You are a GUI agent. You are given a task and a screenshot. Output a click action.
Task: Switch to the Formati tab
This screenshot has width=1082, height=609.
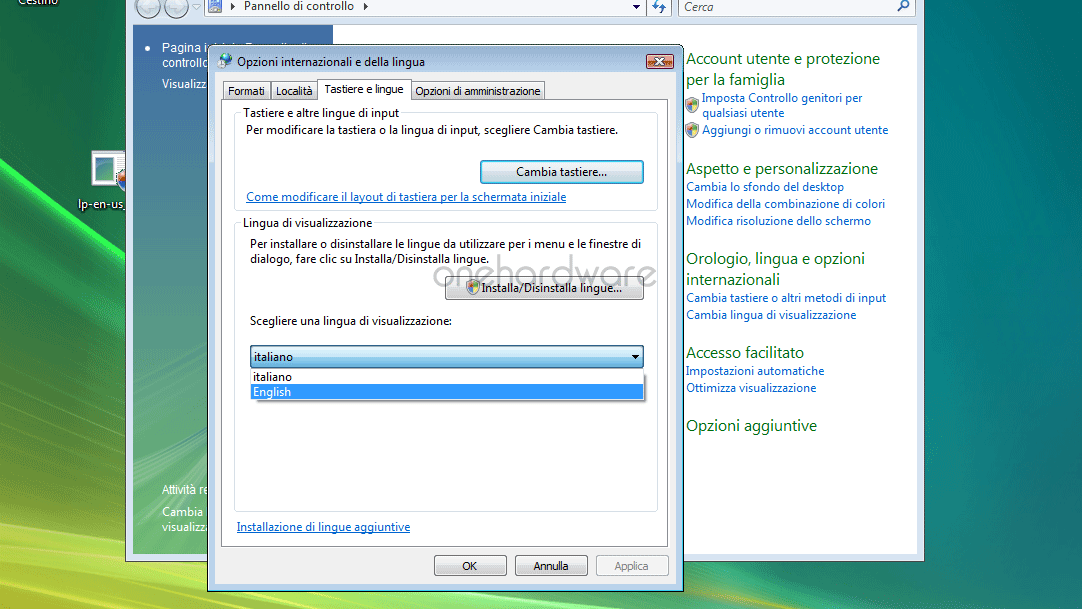click(x=246, y=90)
